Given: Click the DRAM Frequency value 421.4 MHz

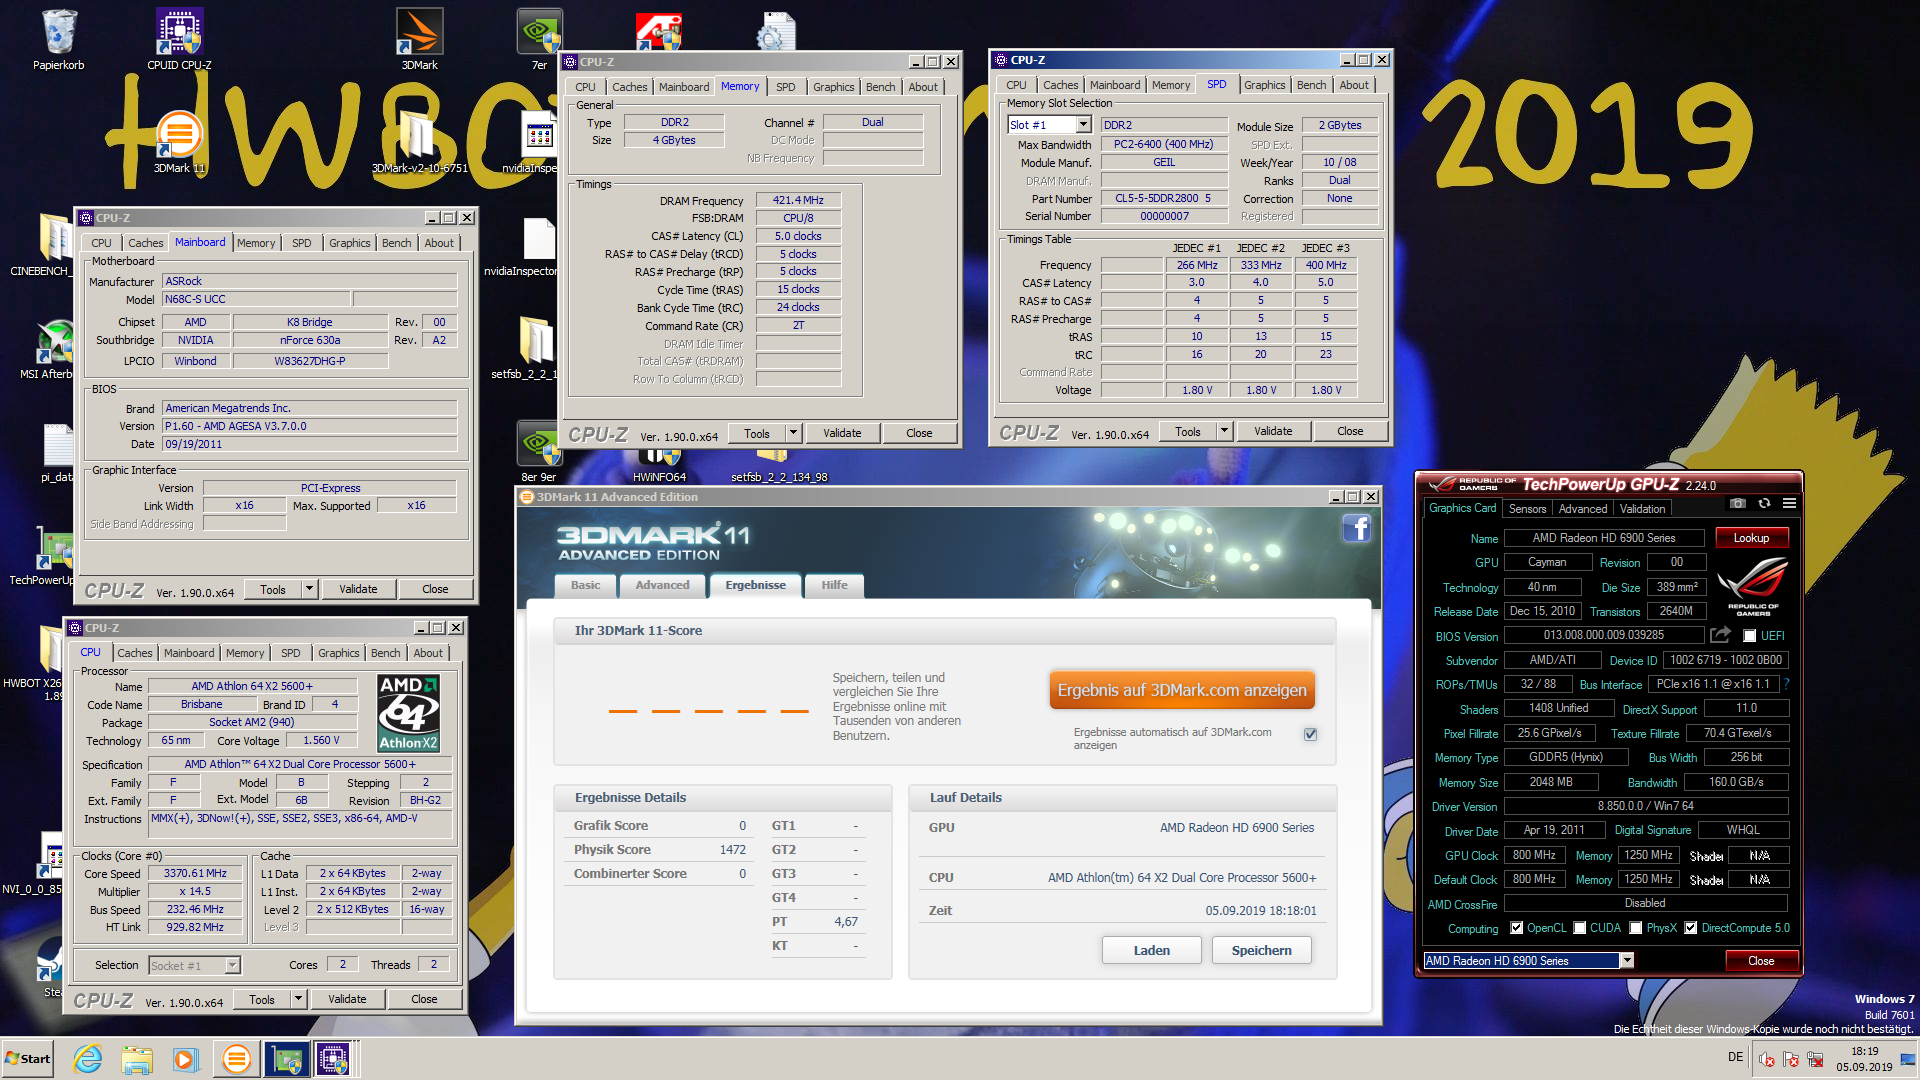Looking at the screenshot, I should 798,200.
